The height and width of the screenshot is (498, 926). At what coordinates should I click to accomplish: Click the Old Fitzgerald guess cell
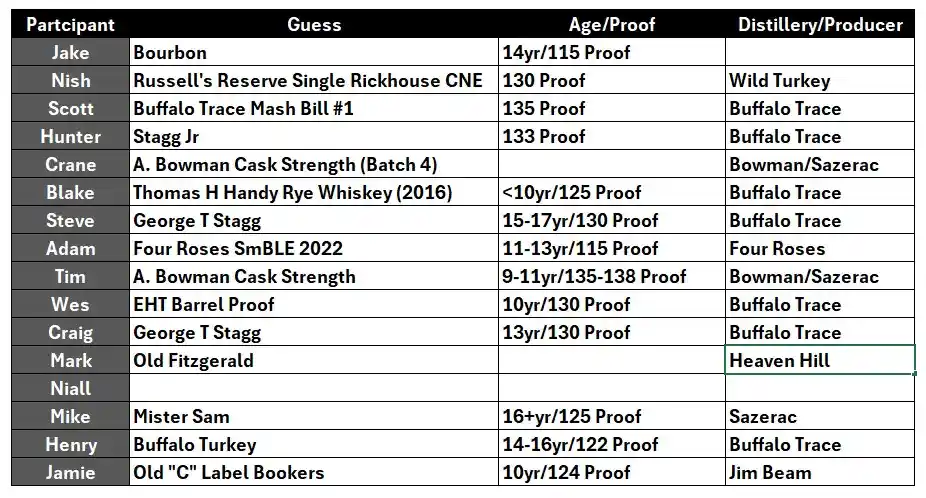pyautogui.click(x=313, y=360)
